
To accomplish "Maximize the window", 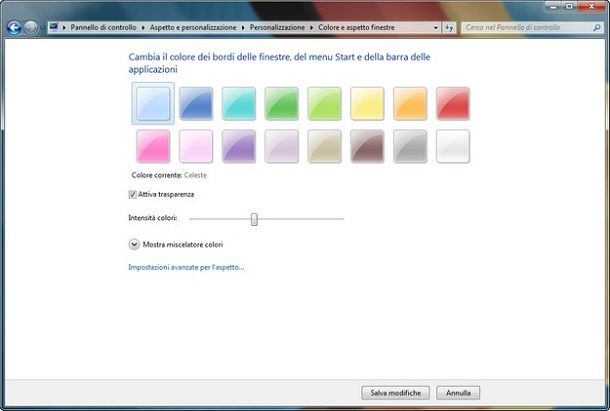I will tap(569, 6).
